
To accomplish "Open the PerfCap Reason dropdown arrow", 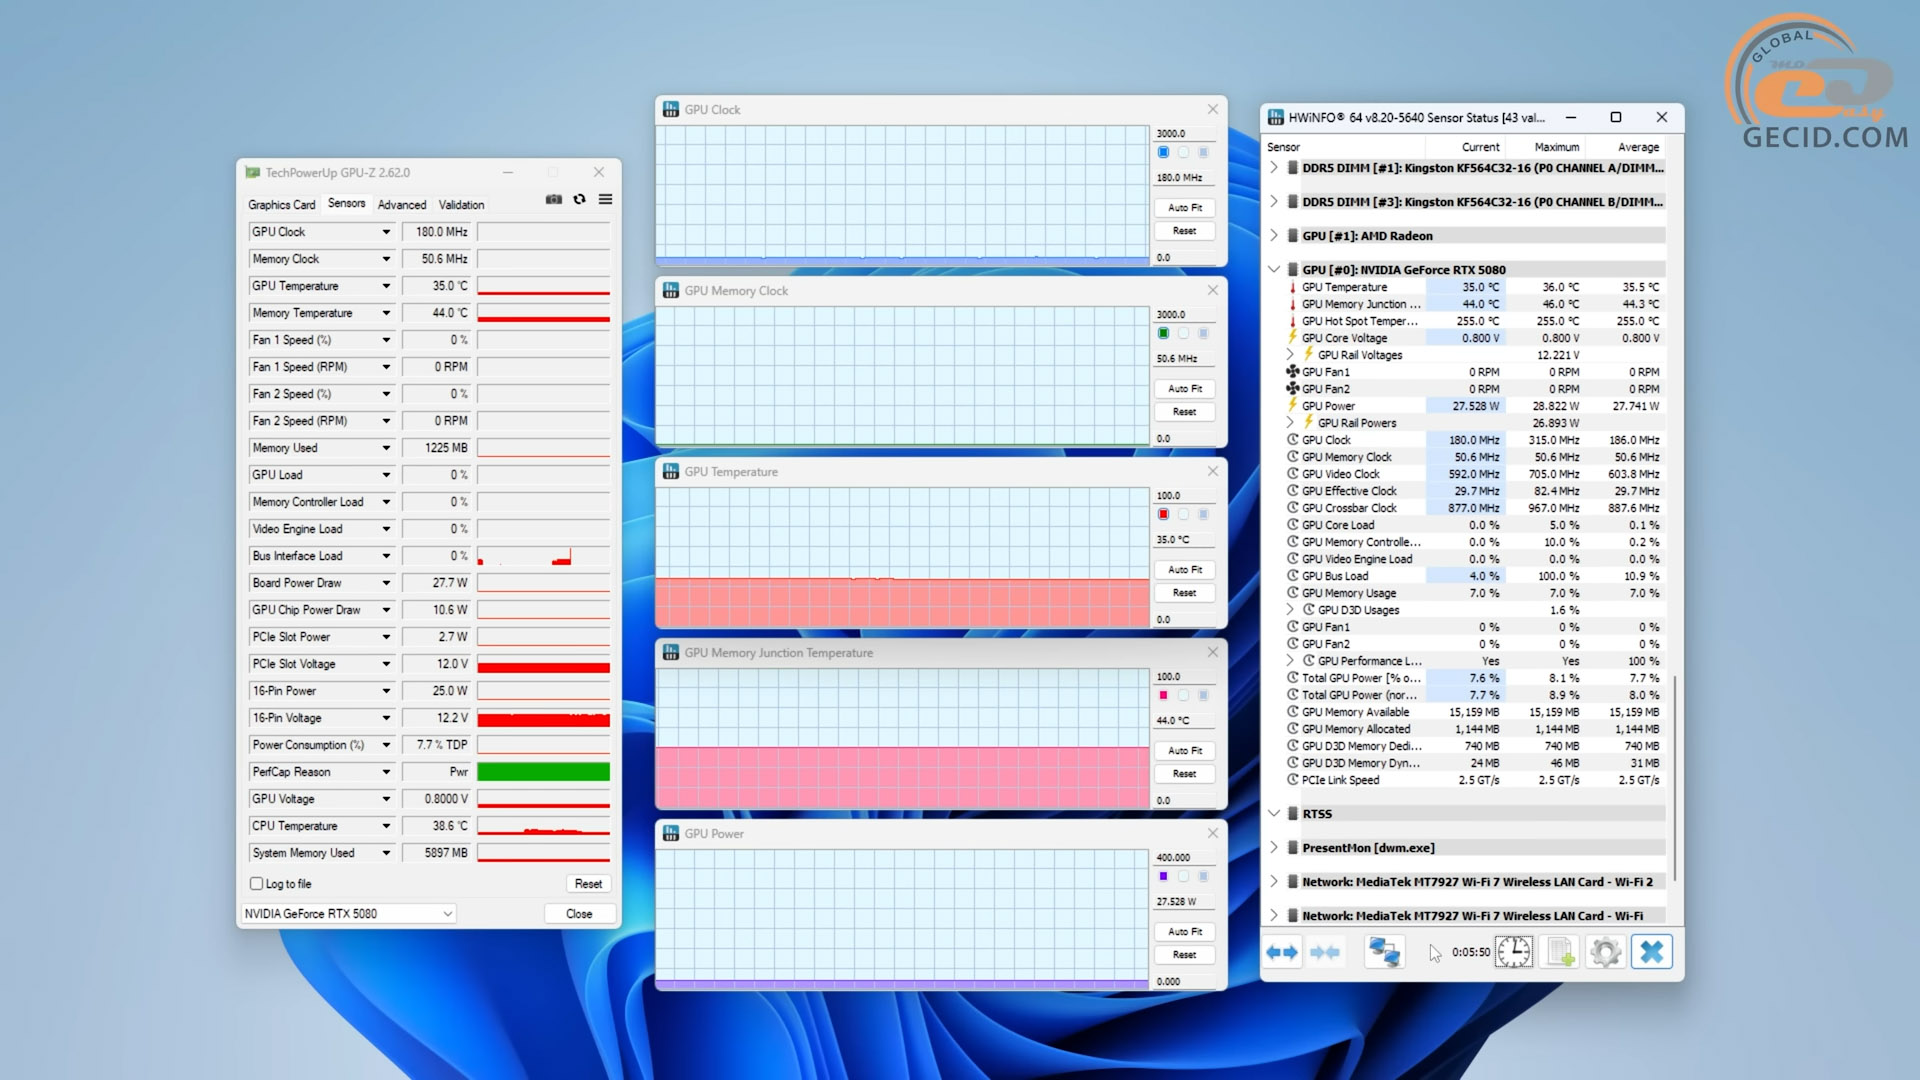I will (386, 772).
